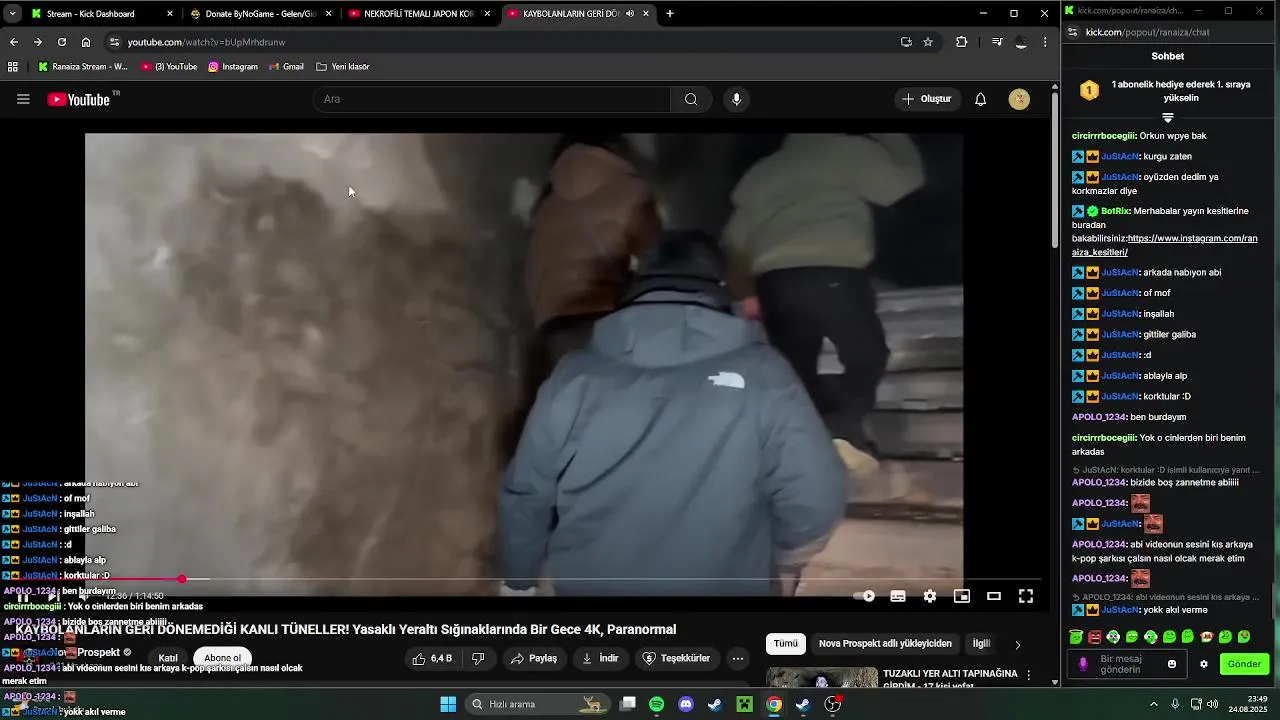Open Ranaiza Stream bookmark
Screen dimensions: 1280x720
pos(83,67)
